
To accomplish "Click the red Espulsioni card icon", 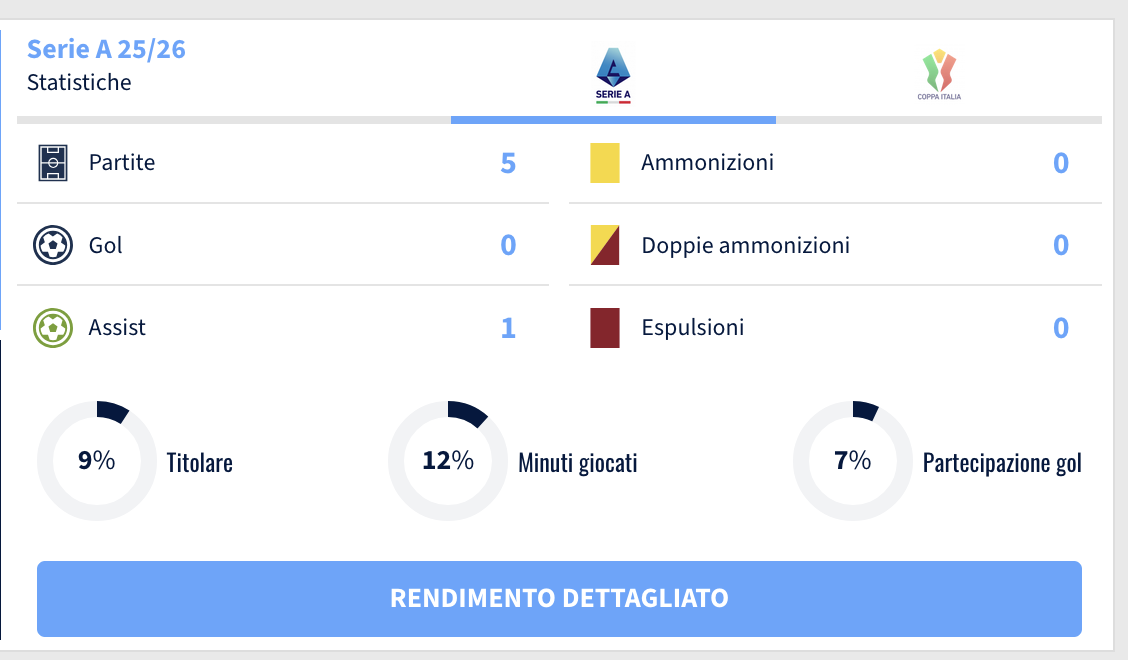I will coord(605,328).
